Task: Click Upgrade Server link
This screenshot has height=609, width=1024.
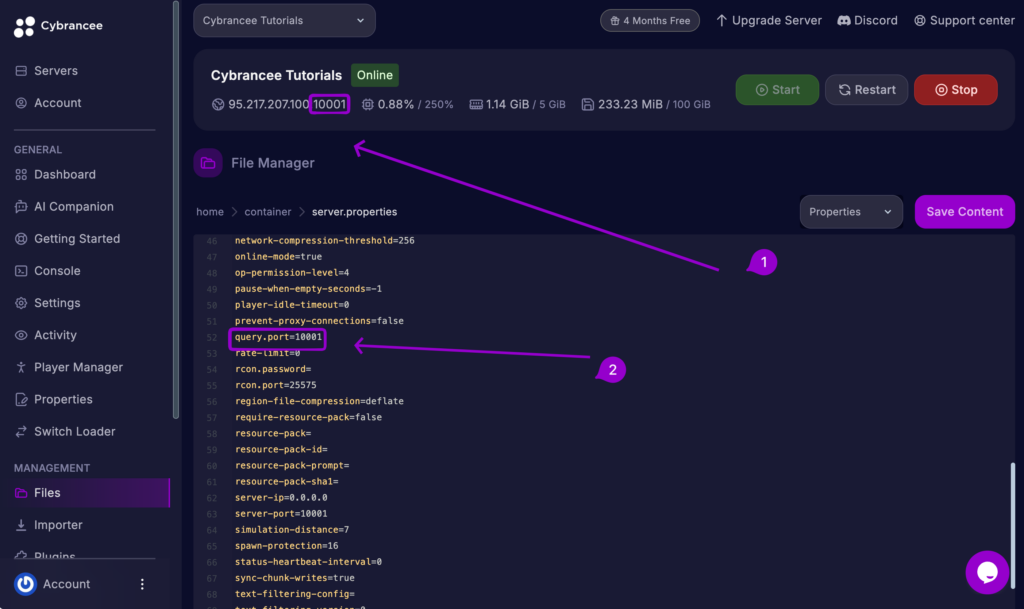Action: 769,21
